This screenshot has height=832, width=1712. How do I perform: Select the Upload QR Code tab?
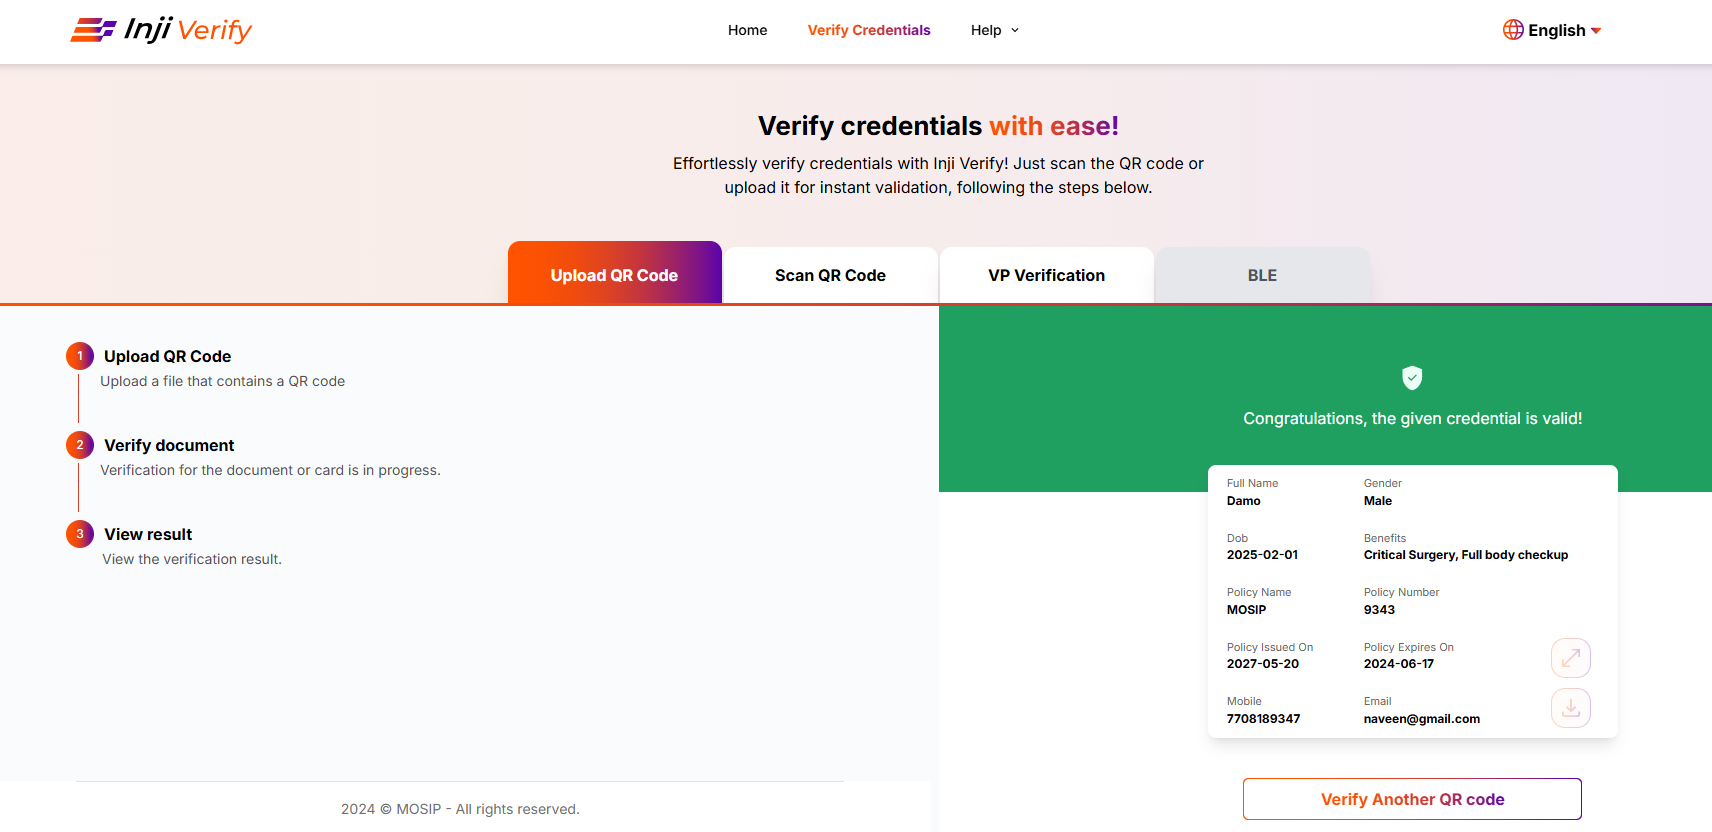point(614,275)
